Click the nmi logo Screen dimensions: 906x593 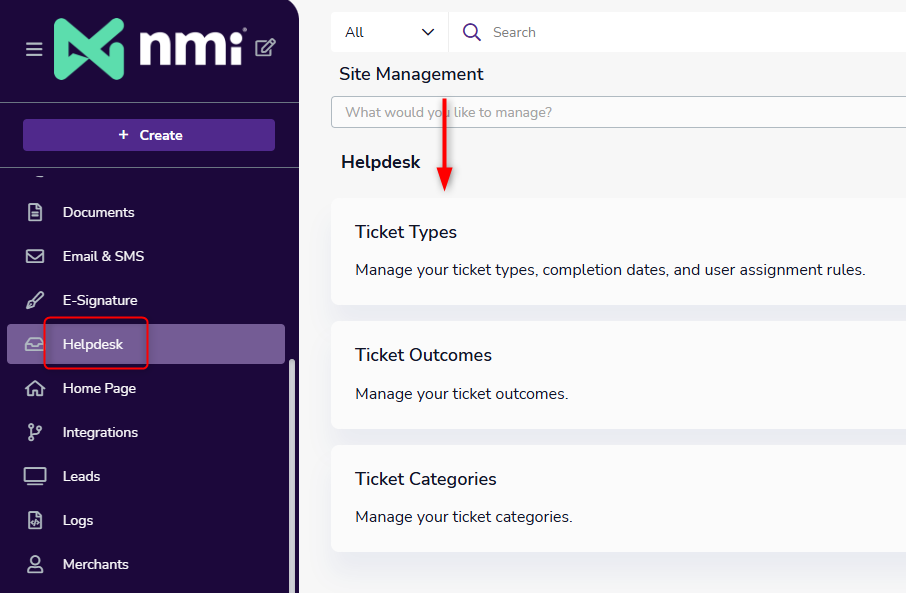(150, 48)
